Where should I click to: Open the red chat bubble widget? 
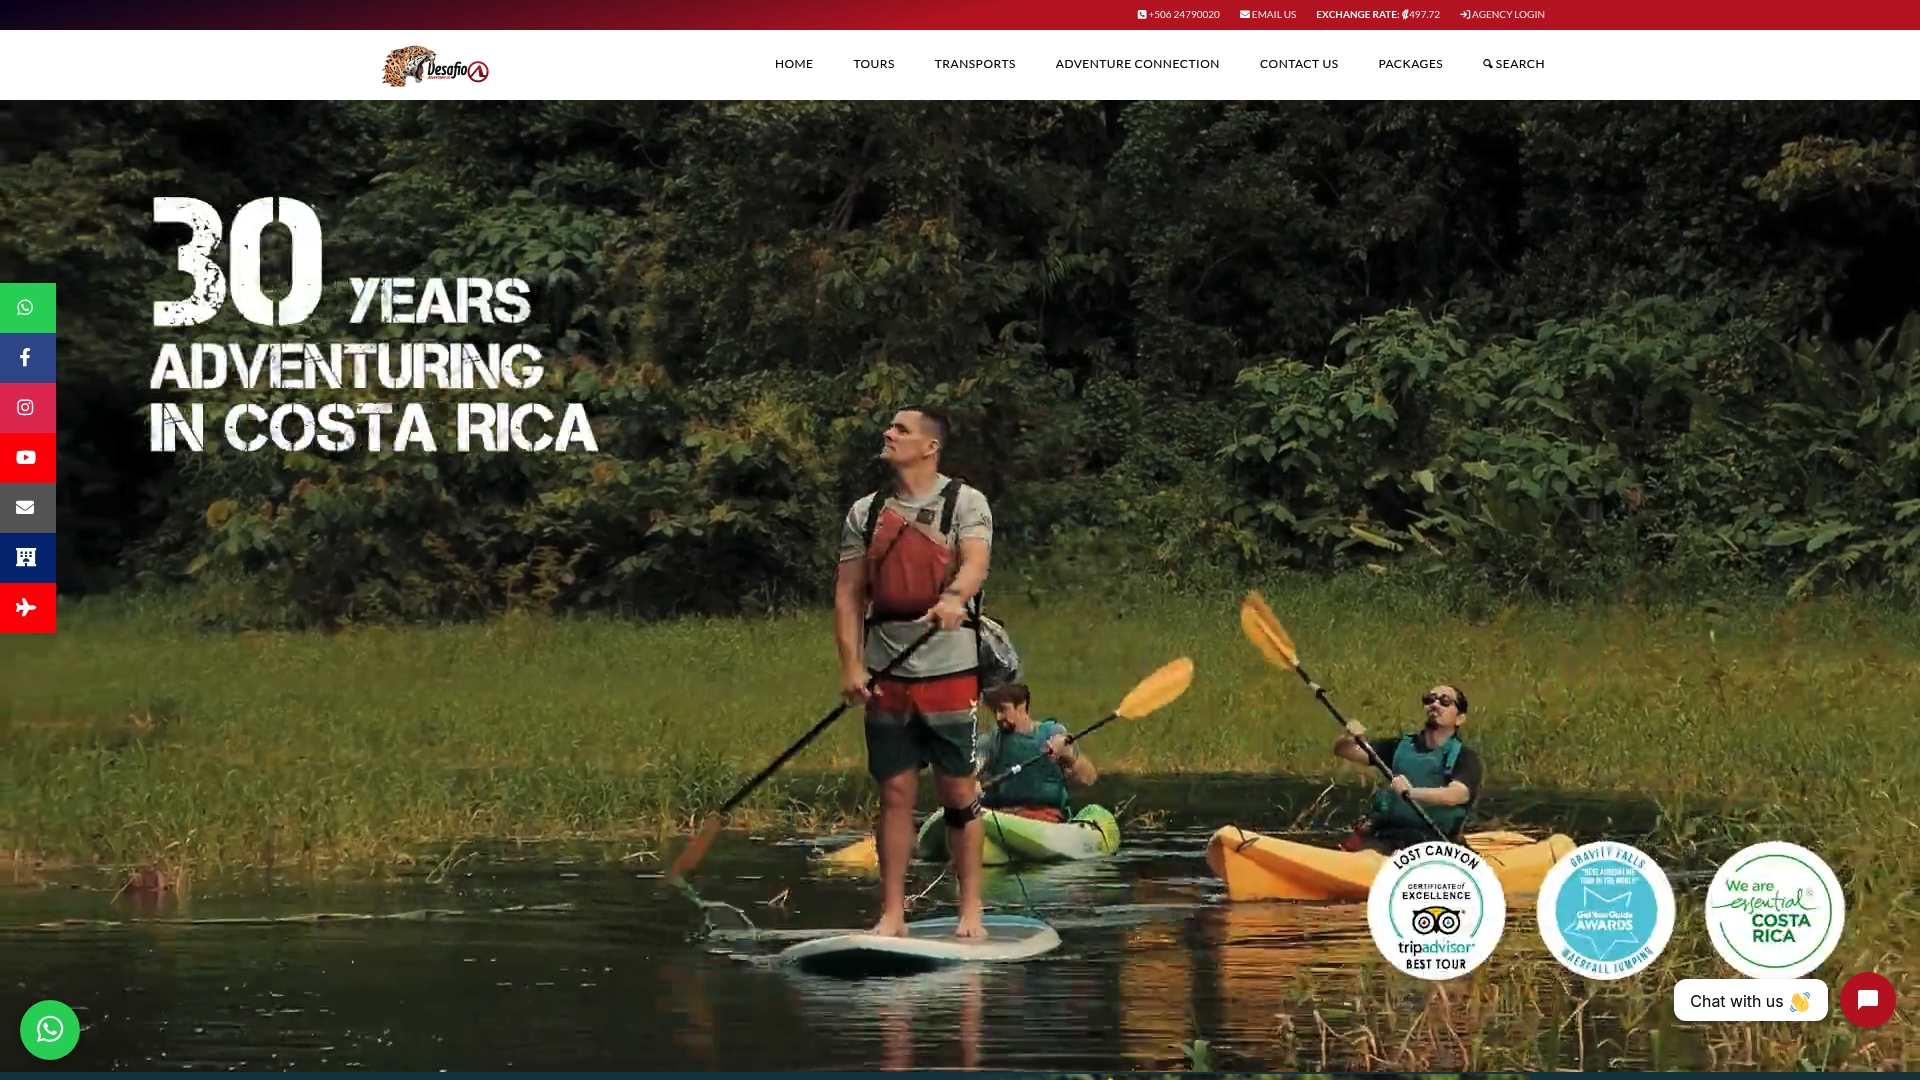pos(1868,1000)
